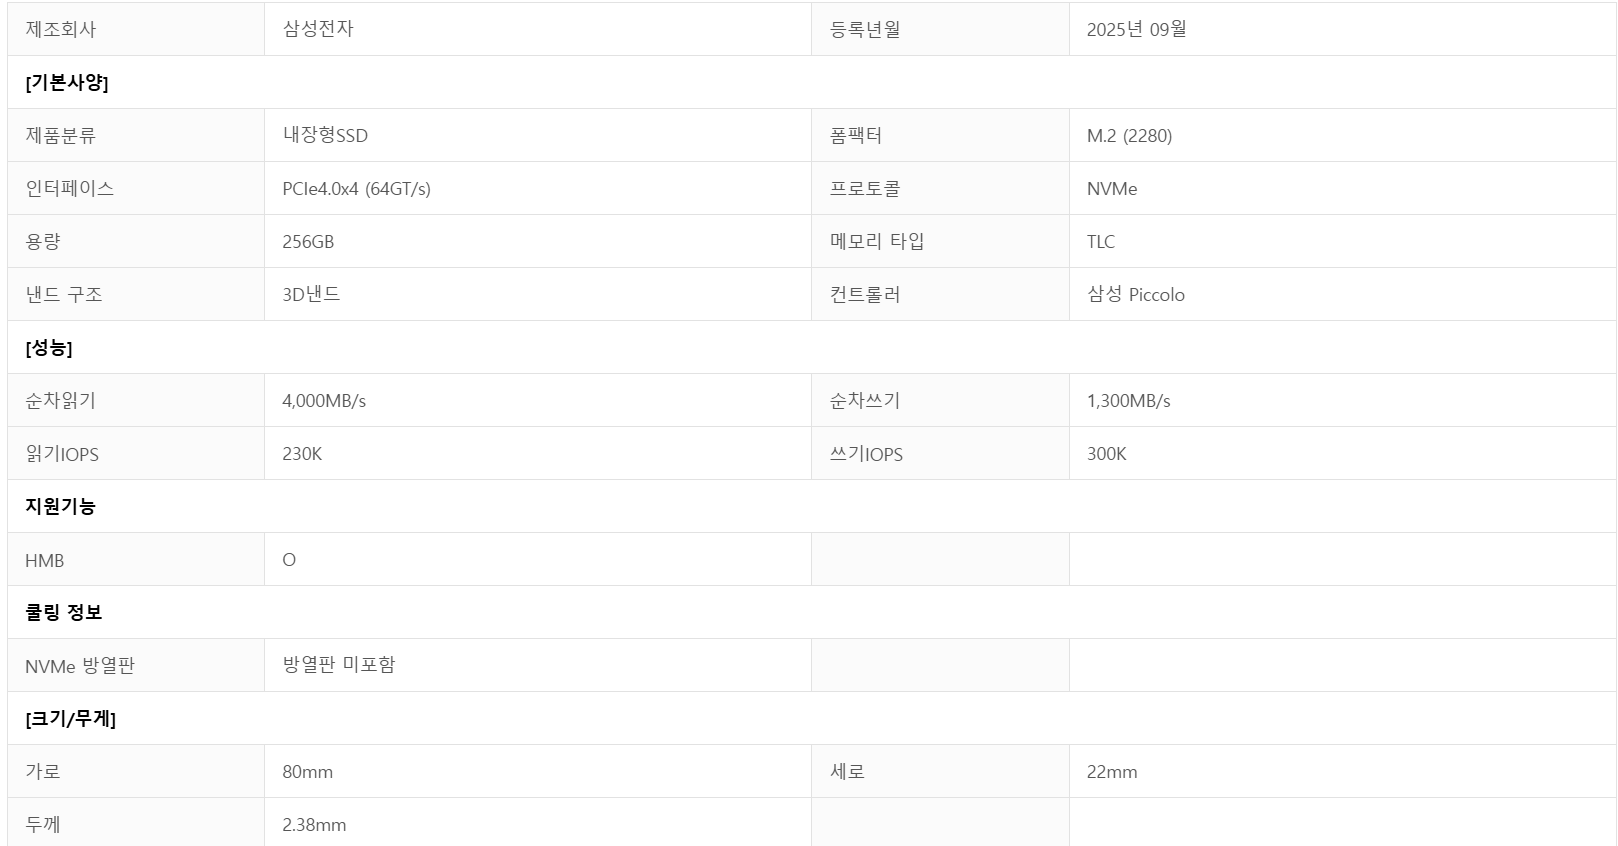
Task: Click the 방열판 미포함 heatsink value
Action: pyautogui.click(x=338, y=665)
